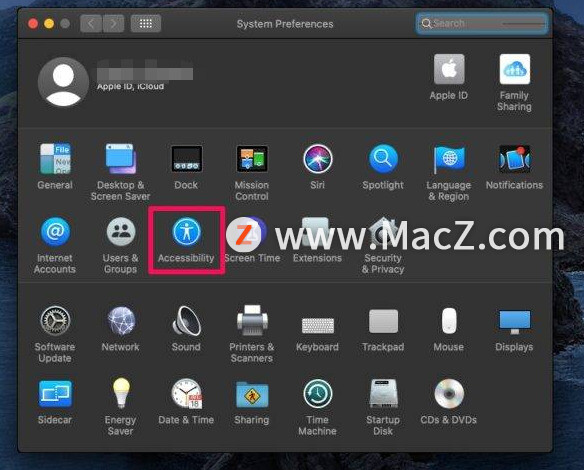This screenshot has width=584, height=470.
Task: Click the 'Apple ID, iCloud' account text
Action: 130,86
